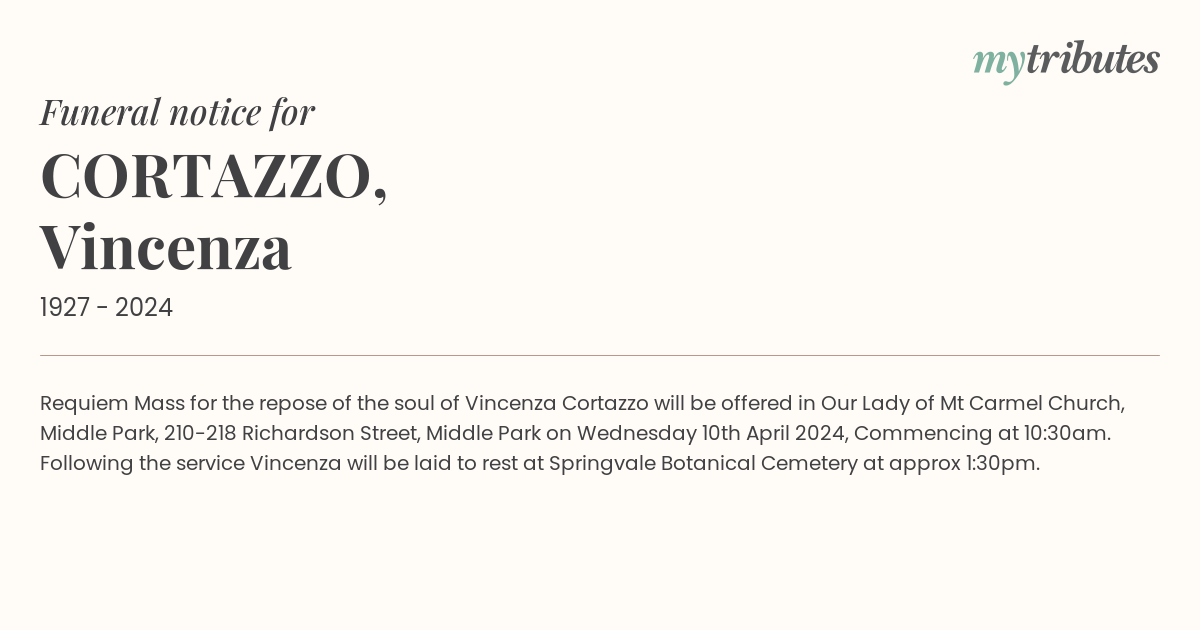Click "laid to rest" in last sentence
The width and height of the screenshot is (1200, 630).
[x=450, y=464]
